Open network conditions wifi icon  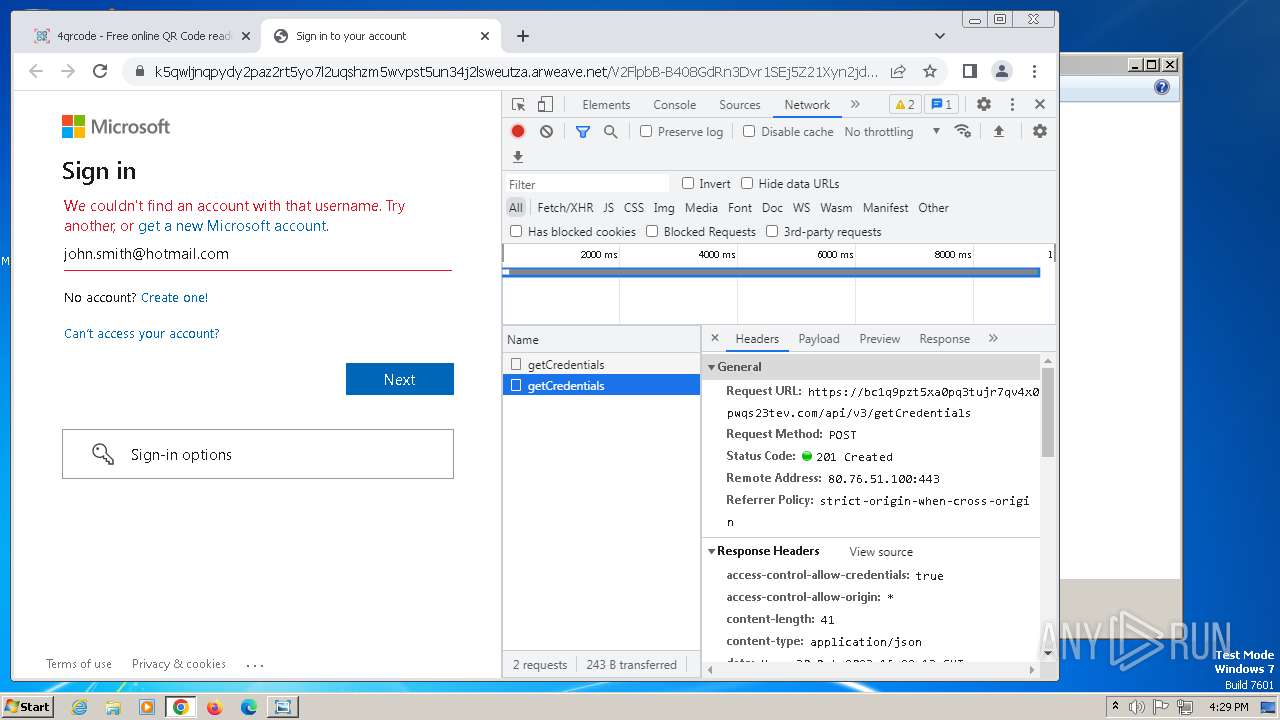coord(963,131)
